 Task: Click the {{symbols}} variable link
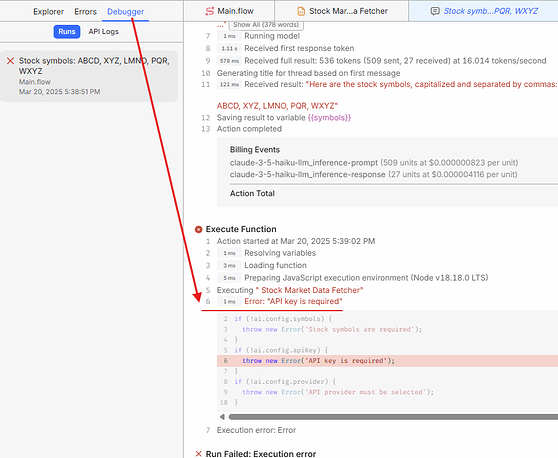329,117
